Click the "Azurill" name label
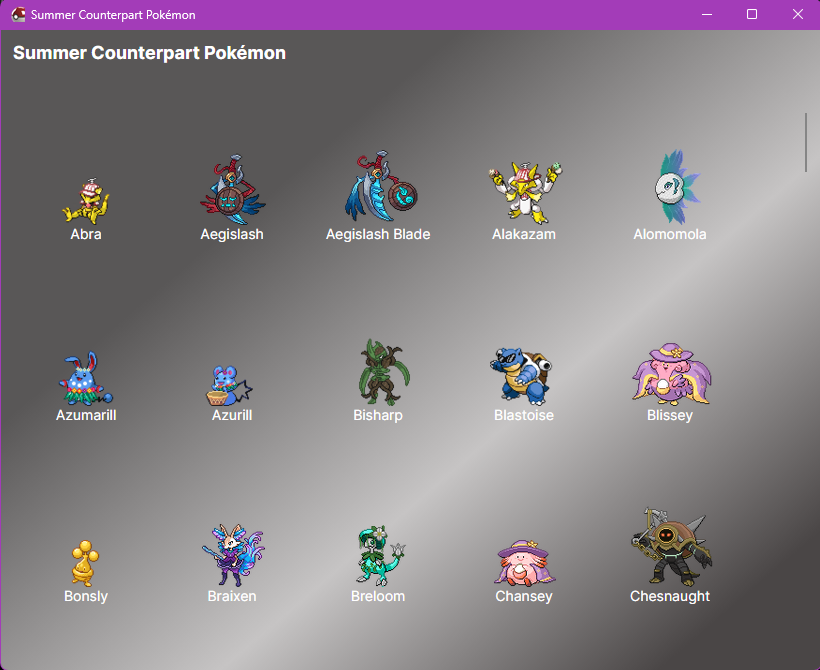This screenshot has width=820, height=670. coord(232,415)
